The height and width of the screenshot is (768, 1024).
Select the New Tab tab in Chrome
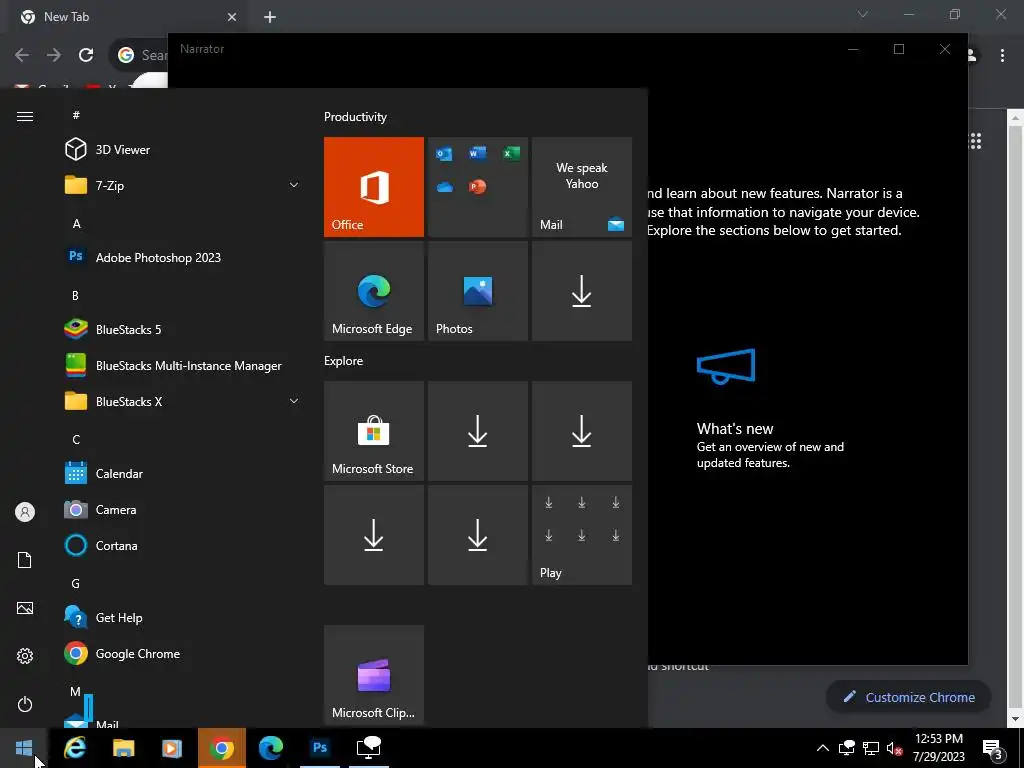click(127, 17)
